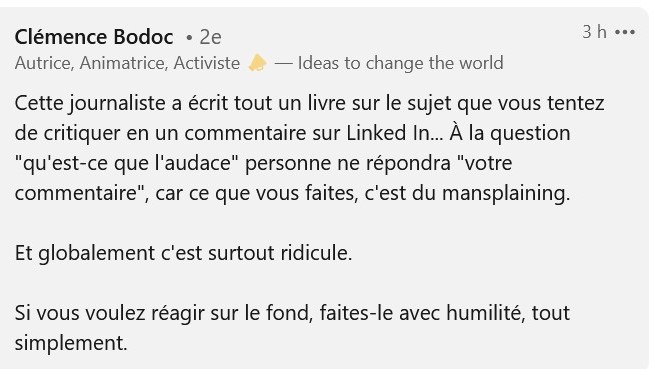The height and width of the screenshot is (369, 655).
Task: Click the bell emoji in the headline
Action: pyautogui.click(x=257, y=63)
